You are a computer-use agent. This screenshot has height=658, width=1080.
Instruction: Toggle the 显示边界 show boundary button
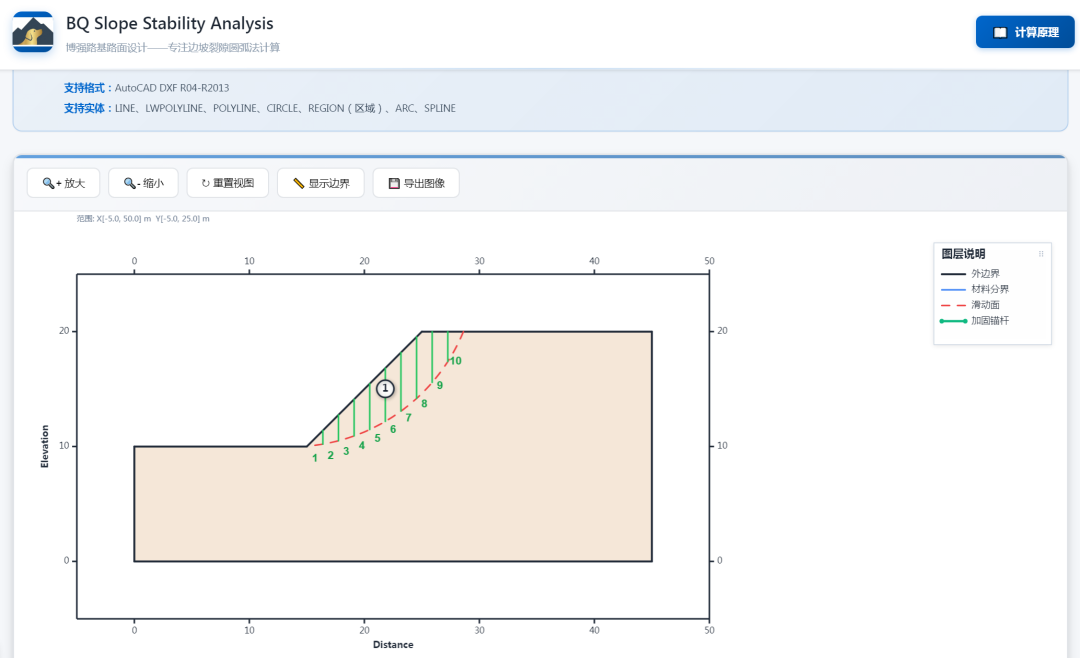point(321,183)
